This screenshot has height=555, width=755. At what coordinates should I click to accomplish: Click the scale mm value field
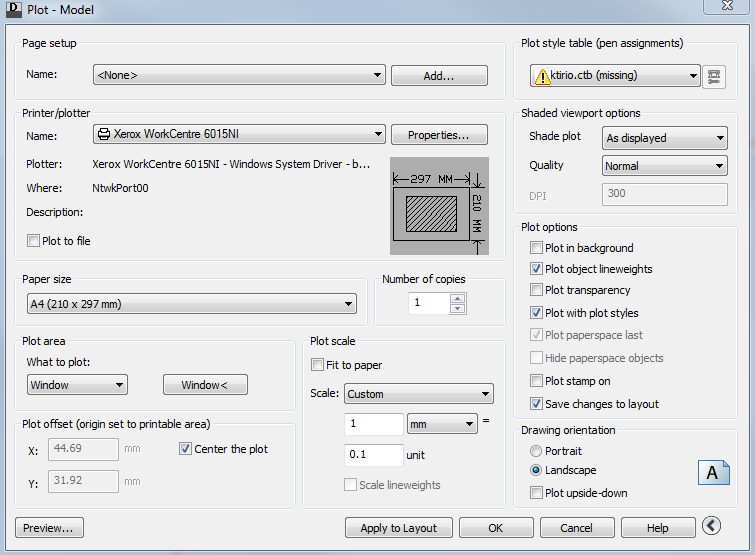pyautogui.click(x=374, y=424)
